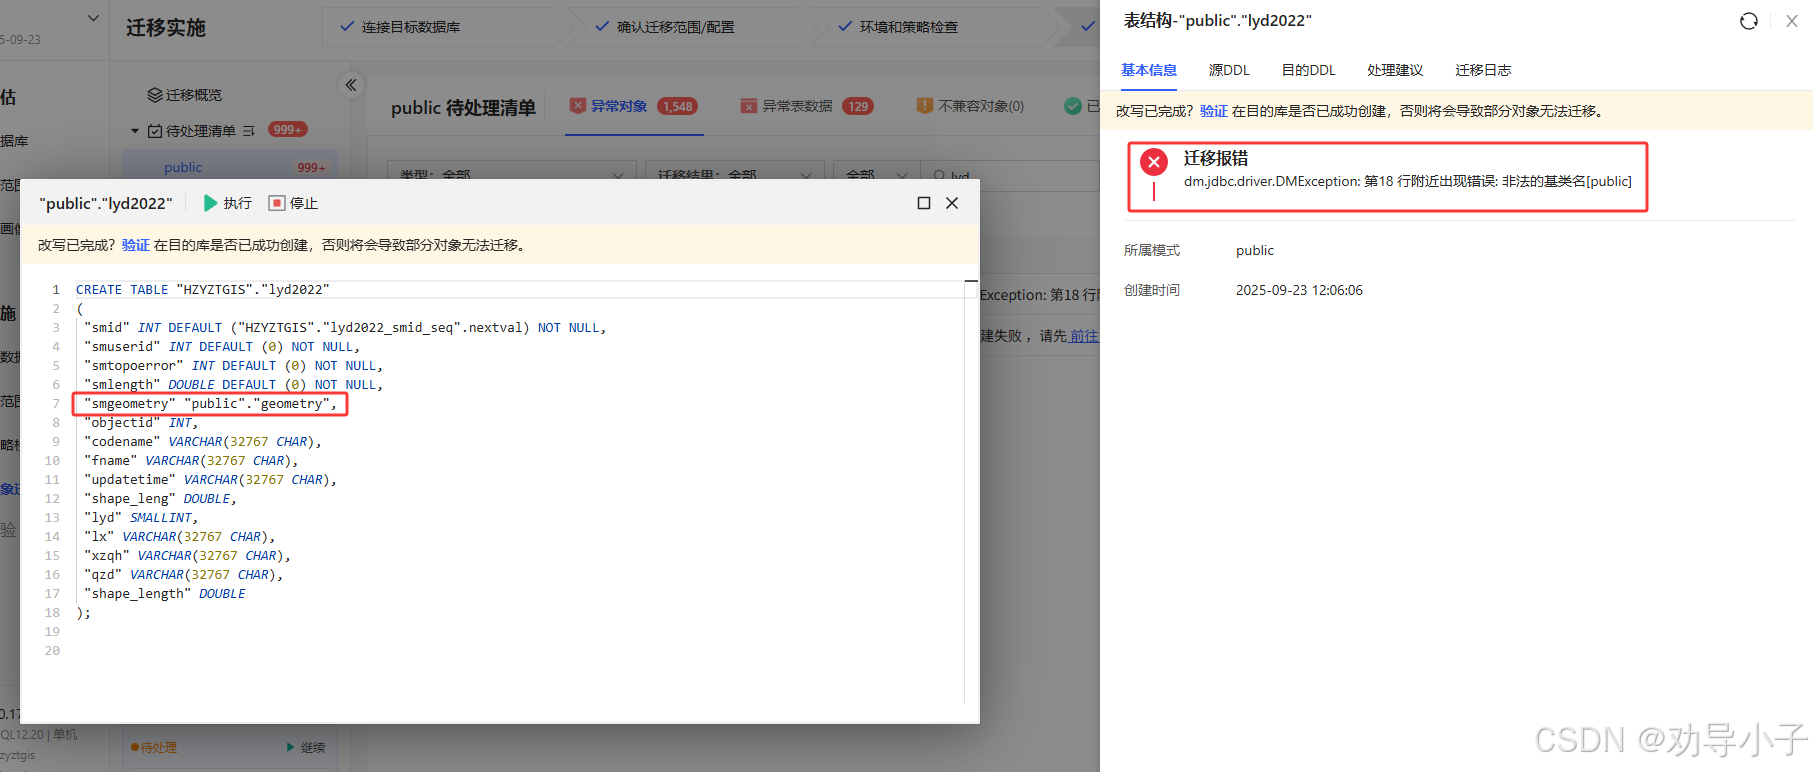Collapse the sidebar with double-chevron icon
Viewport: 1813px width, 772px height.
click(x=351, y=85)
